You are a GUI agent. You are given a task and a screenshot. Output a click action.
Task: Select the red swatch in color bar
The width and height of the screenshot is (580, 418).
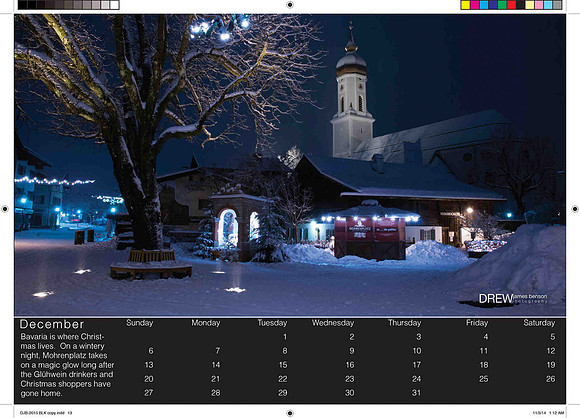(x=511, y=5)
